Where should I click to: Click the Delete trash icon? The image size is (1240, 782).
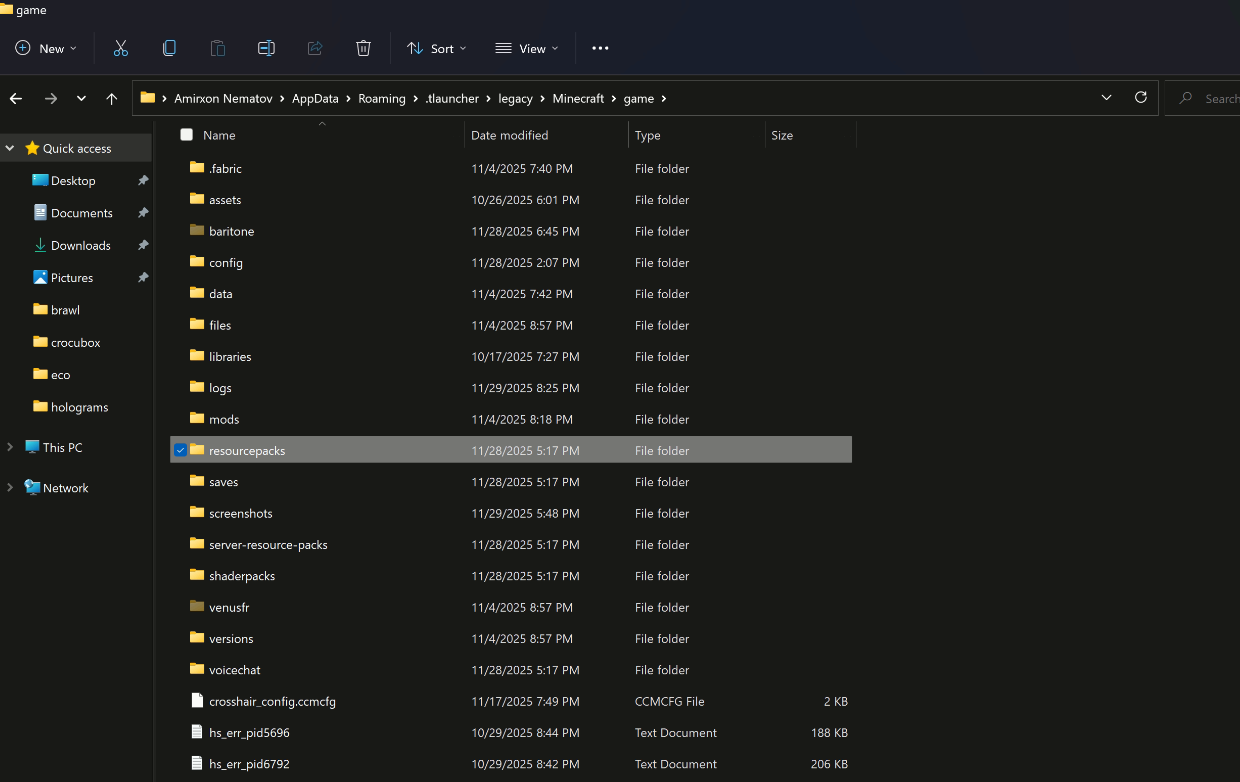pos(363,48)
